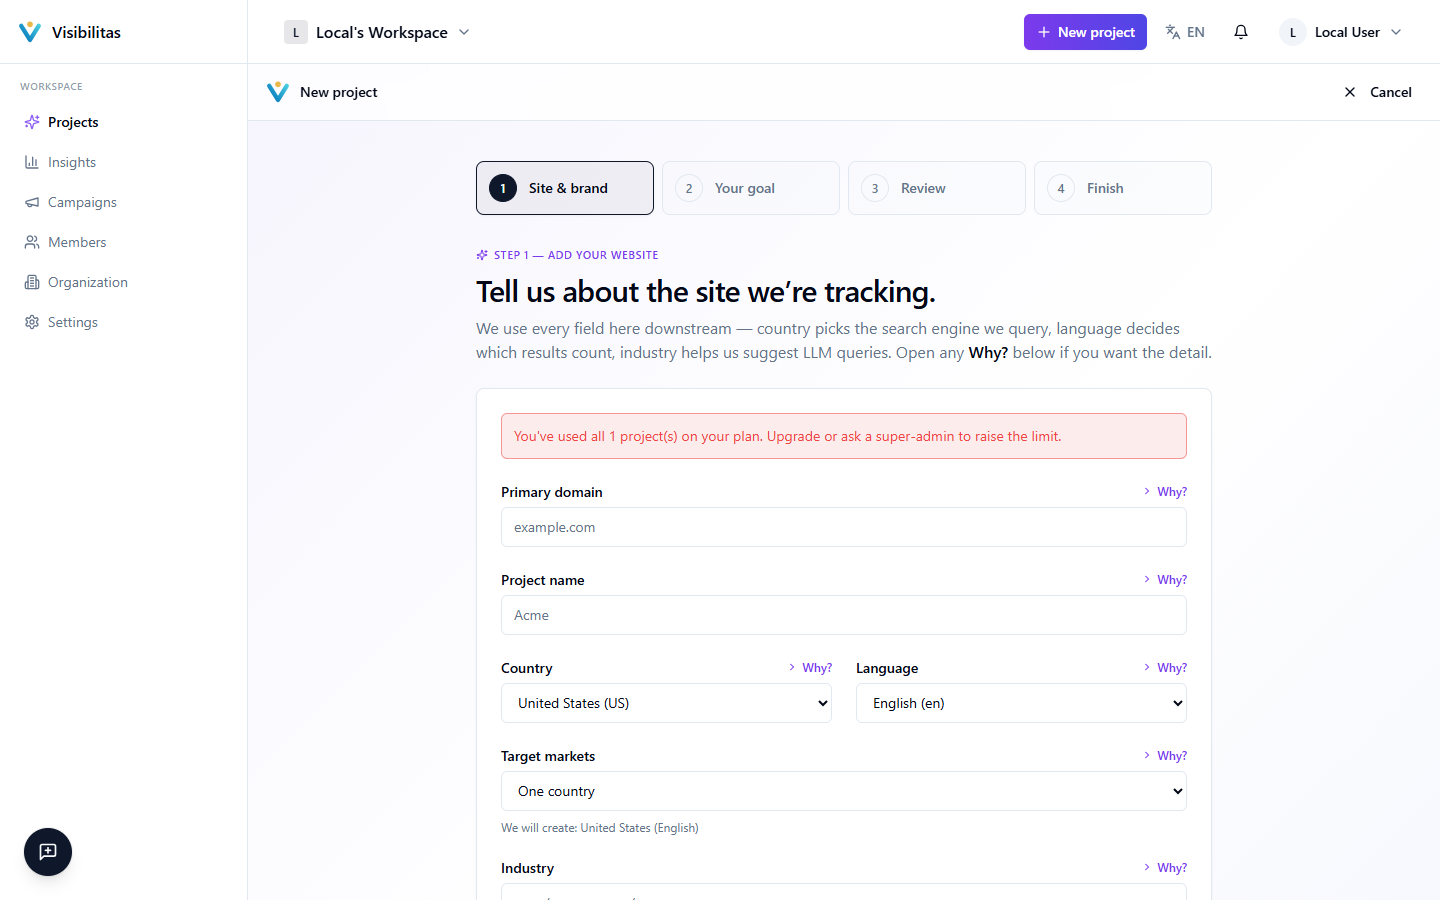Image resolution: width=1440 pixels, height=900 pixels.
Task: Click step 3 number circle
Action: (x=875, y=188)
